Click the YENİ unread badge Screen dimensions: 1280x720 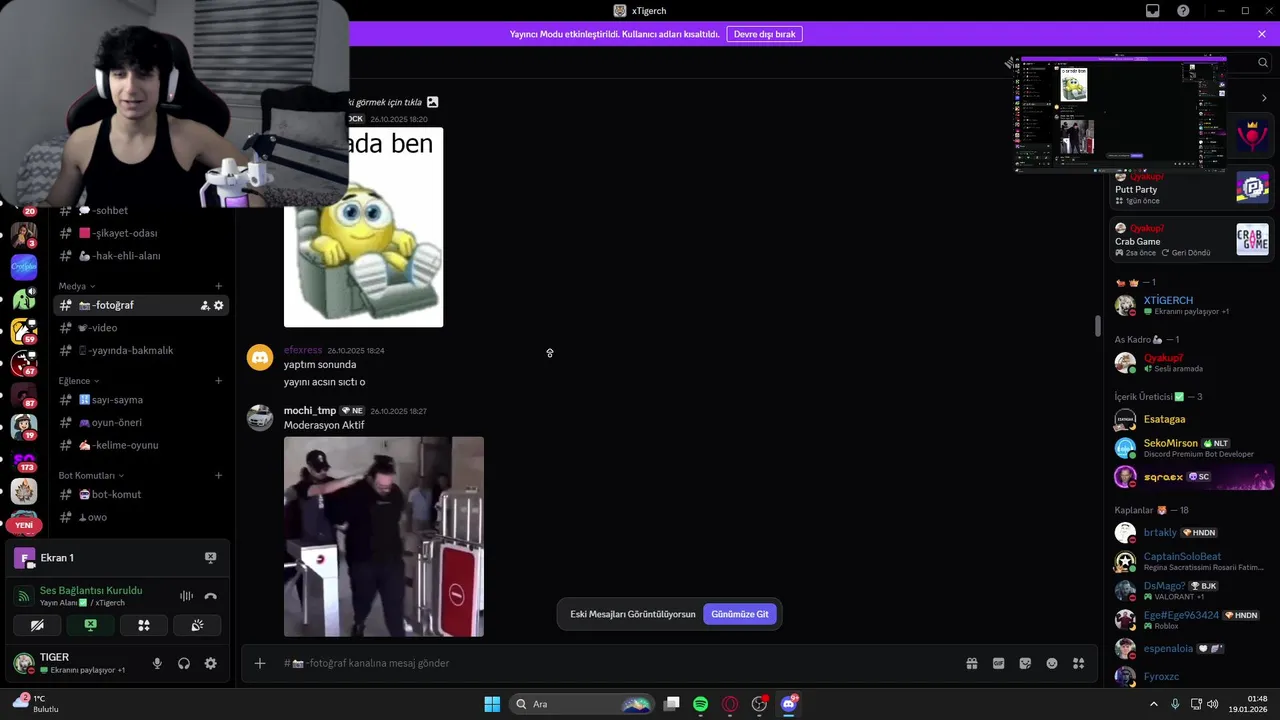[24, 525]
